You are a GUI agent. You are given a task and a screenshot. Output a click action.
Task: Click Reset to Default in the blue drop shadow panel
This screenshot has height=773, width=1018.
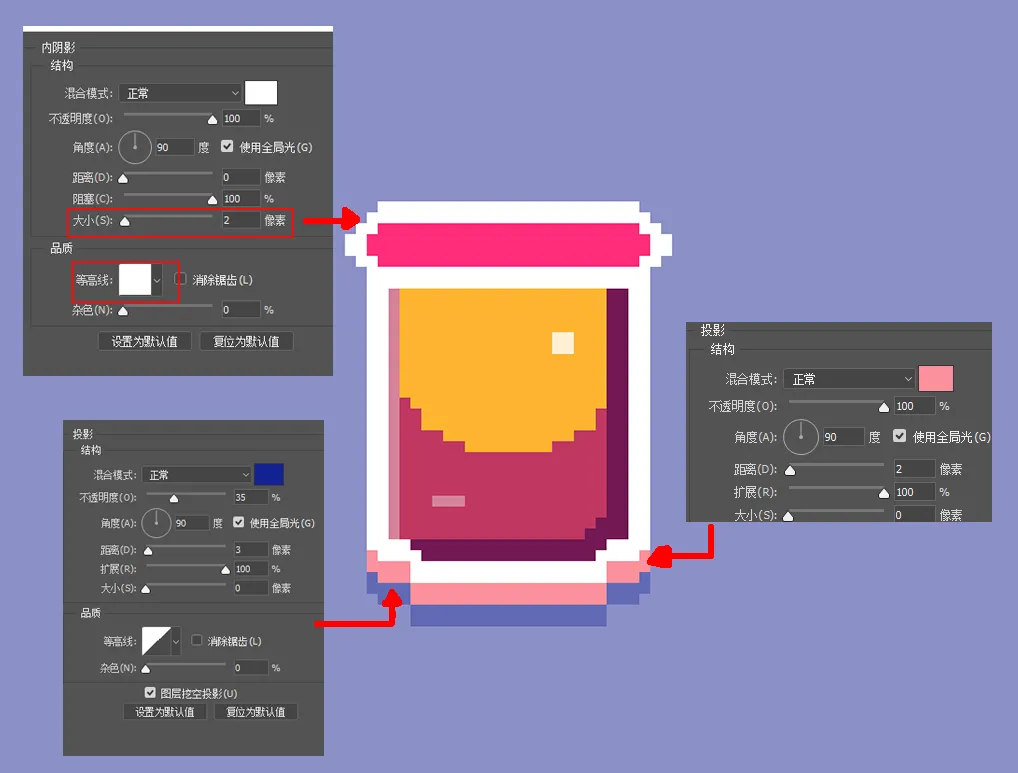(x=255, y=712)
